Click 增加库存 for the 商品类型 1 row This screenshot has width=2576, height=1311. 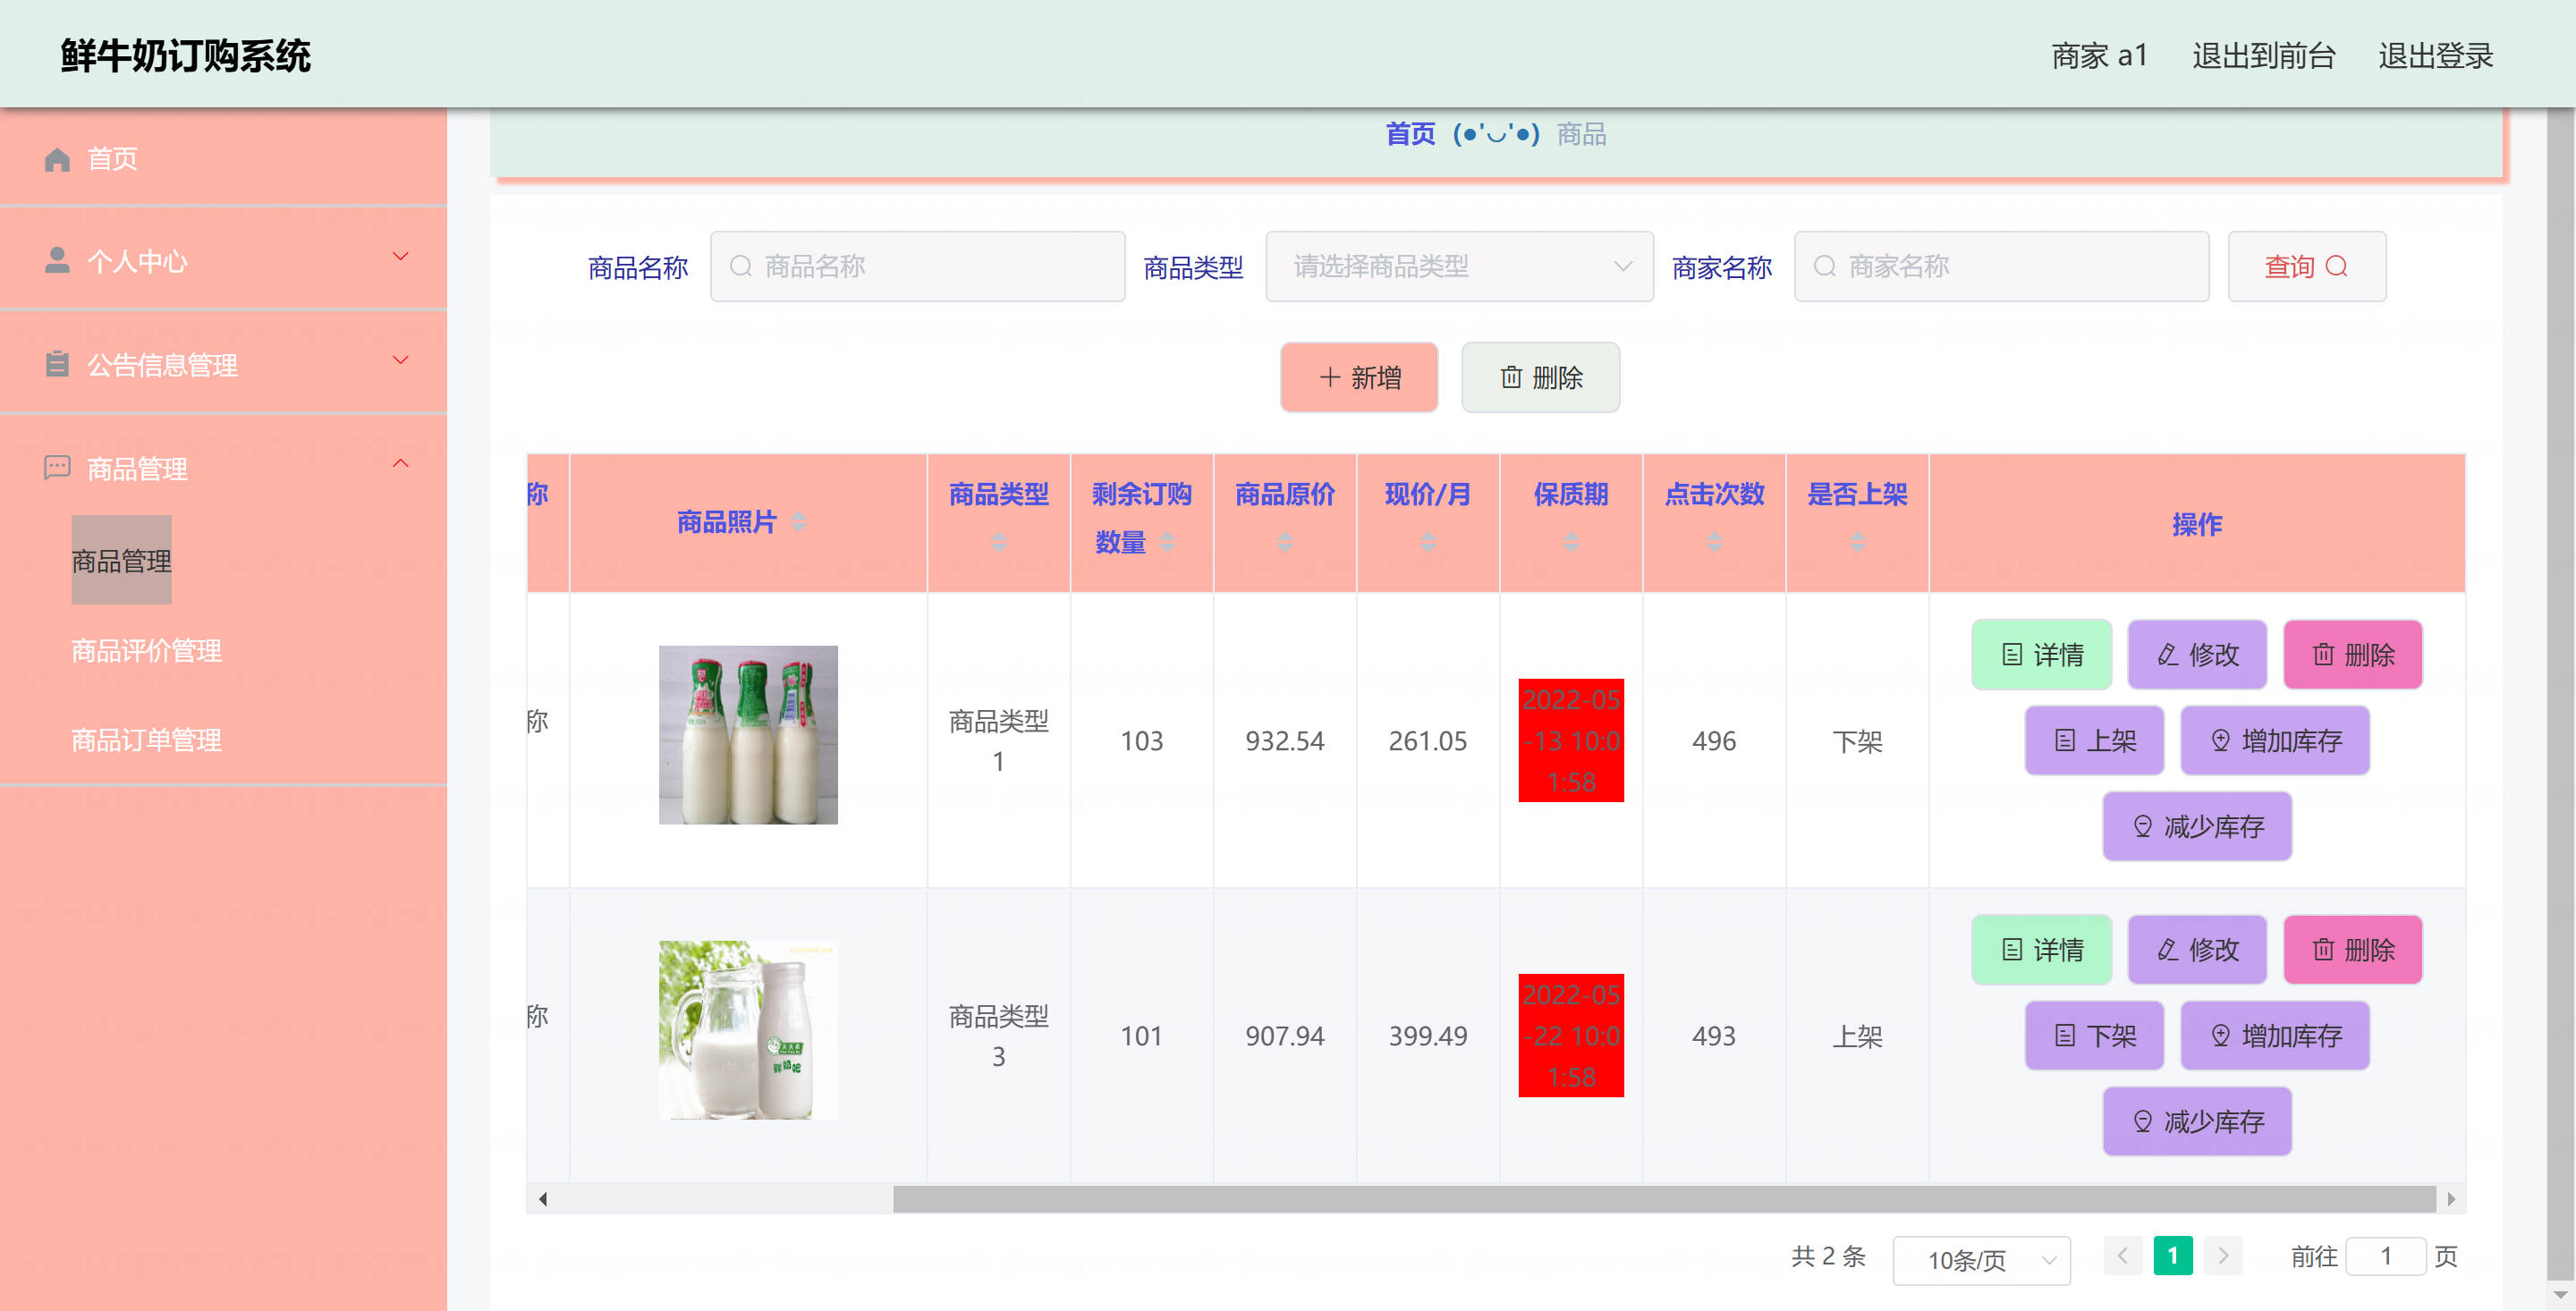coord(2275,740)
